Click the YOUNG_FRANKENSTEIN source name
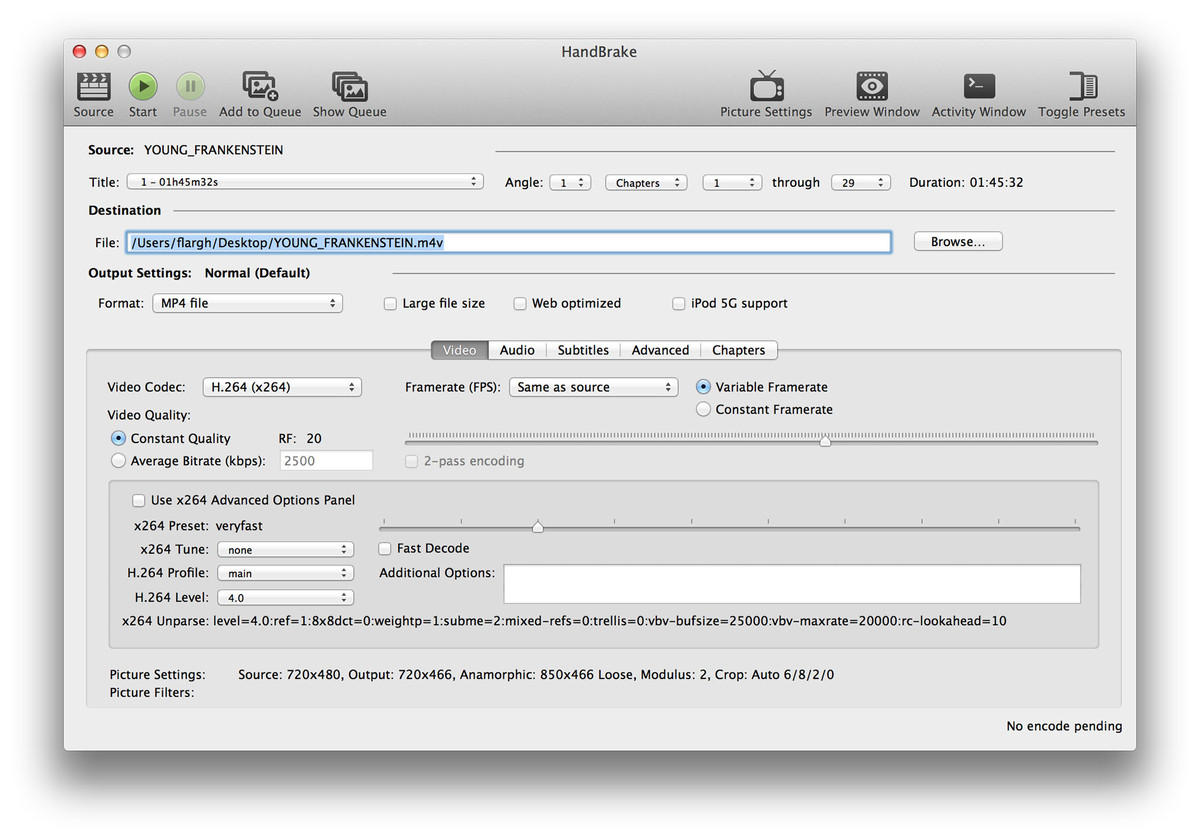This screenshot has width=1200, height=839. point(213,150)
